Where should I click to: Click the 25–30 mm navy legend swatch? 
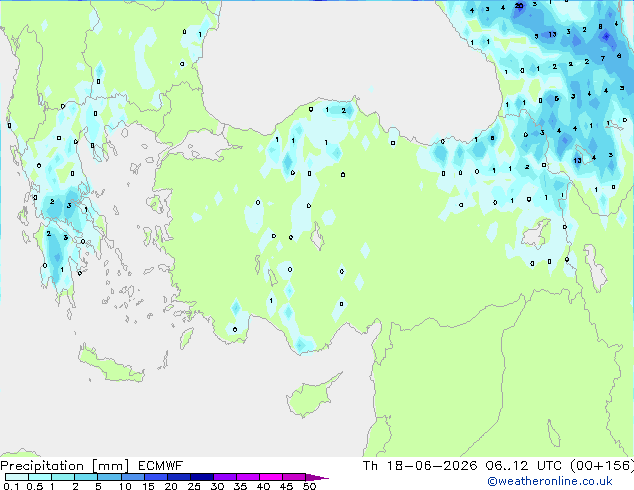pyautogui.click(x=201, y=477)
